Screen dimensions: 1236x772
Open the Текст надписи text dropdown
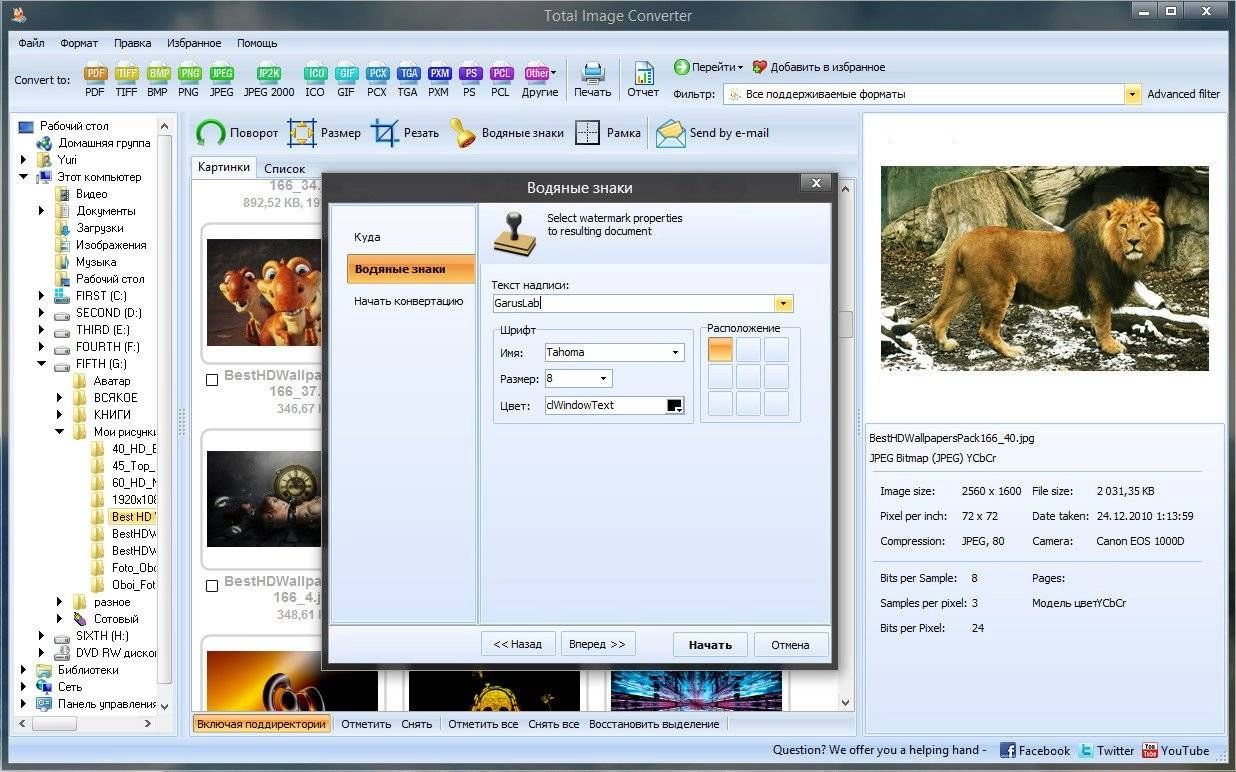[x=784, y=303]
